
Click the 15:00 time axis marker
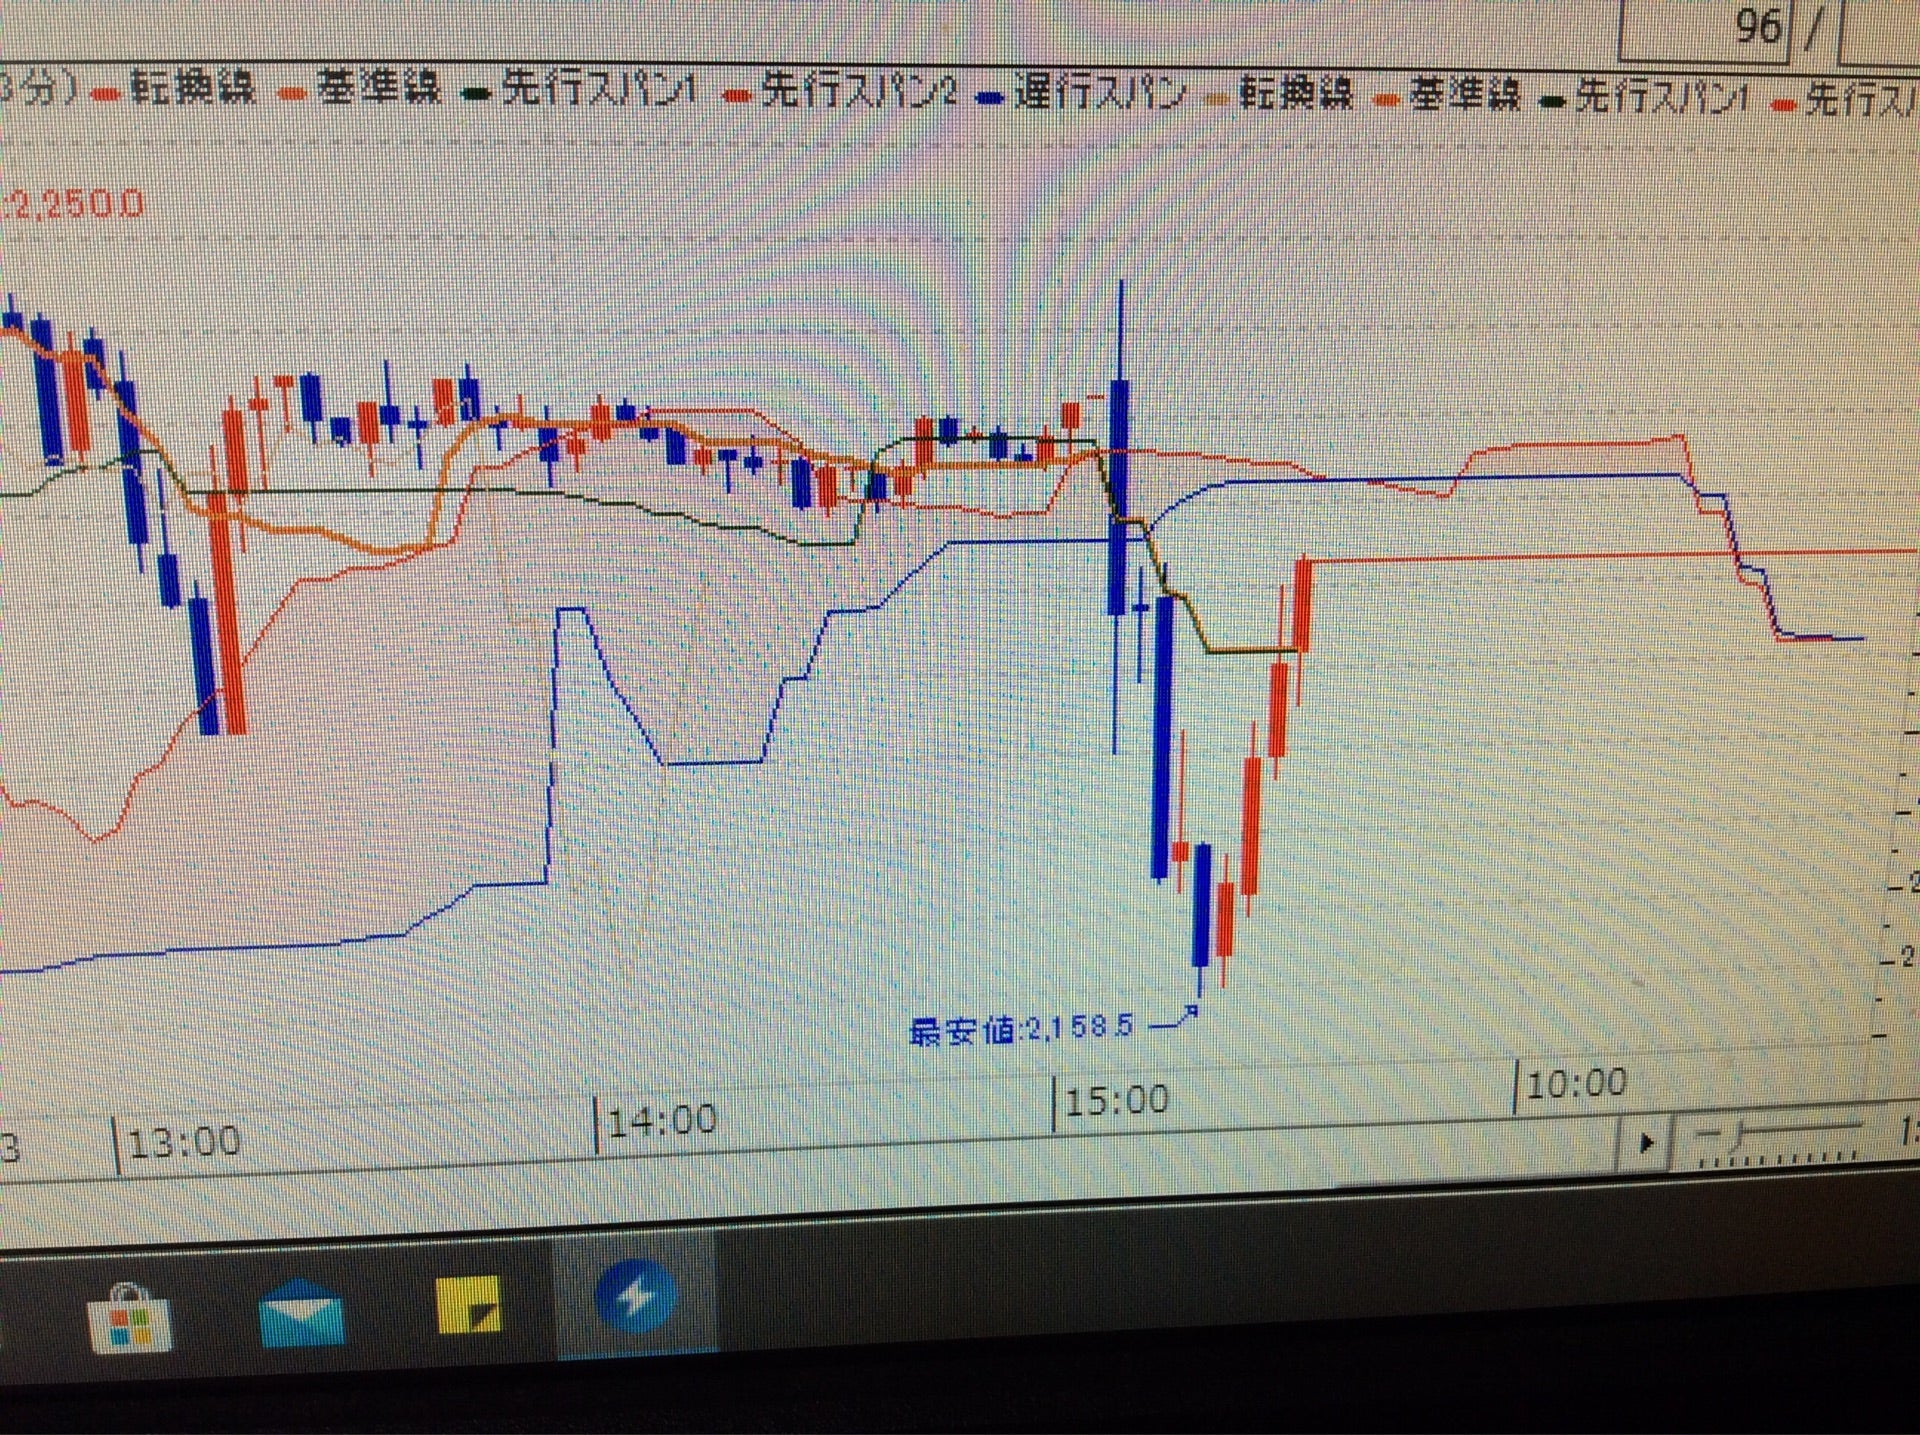(x=1116, y=1101)
